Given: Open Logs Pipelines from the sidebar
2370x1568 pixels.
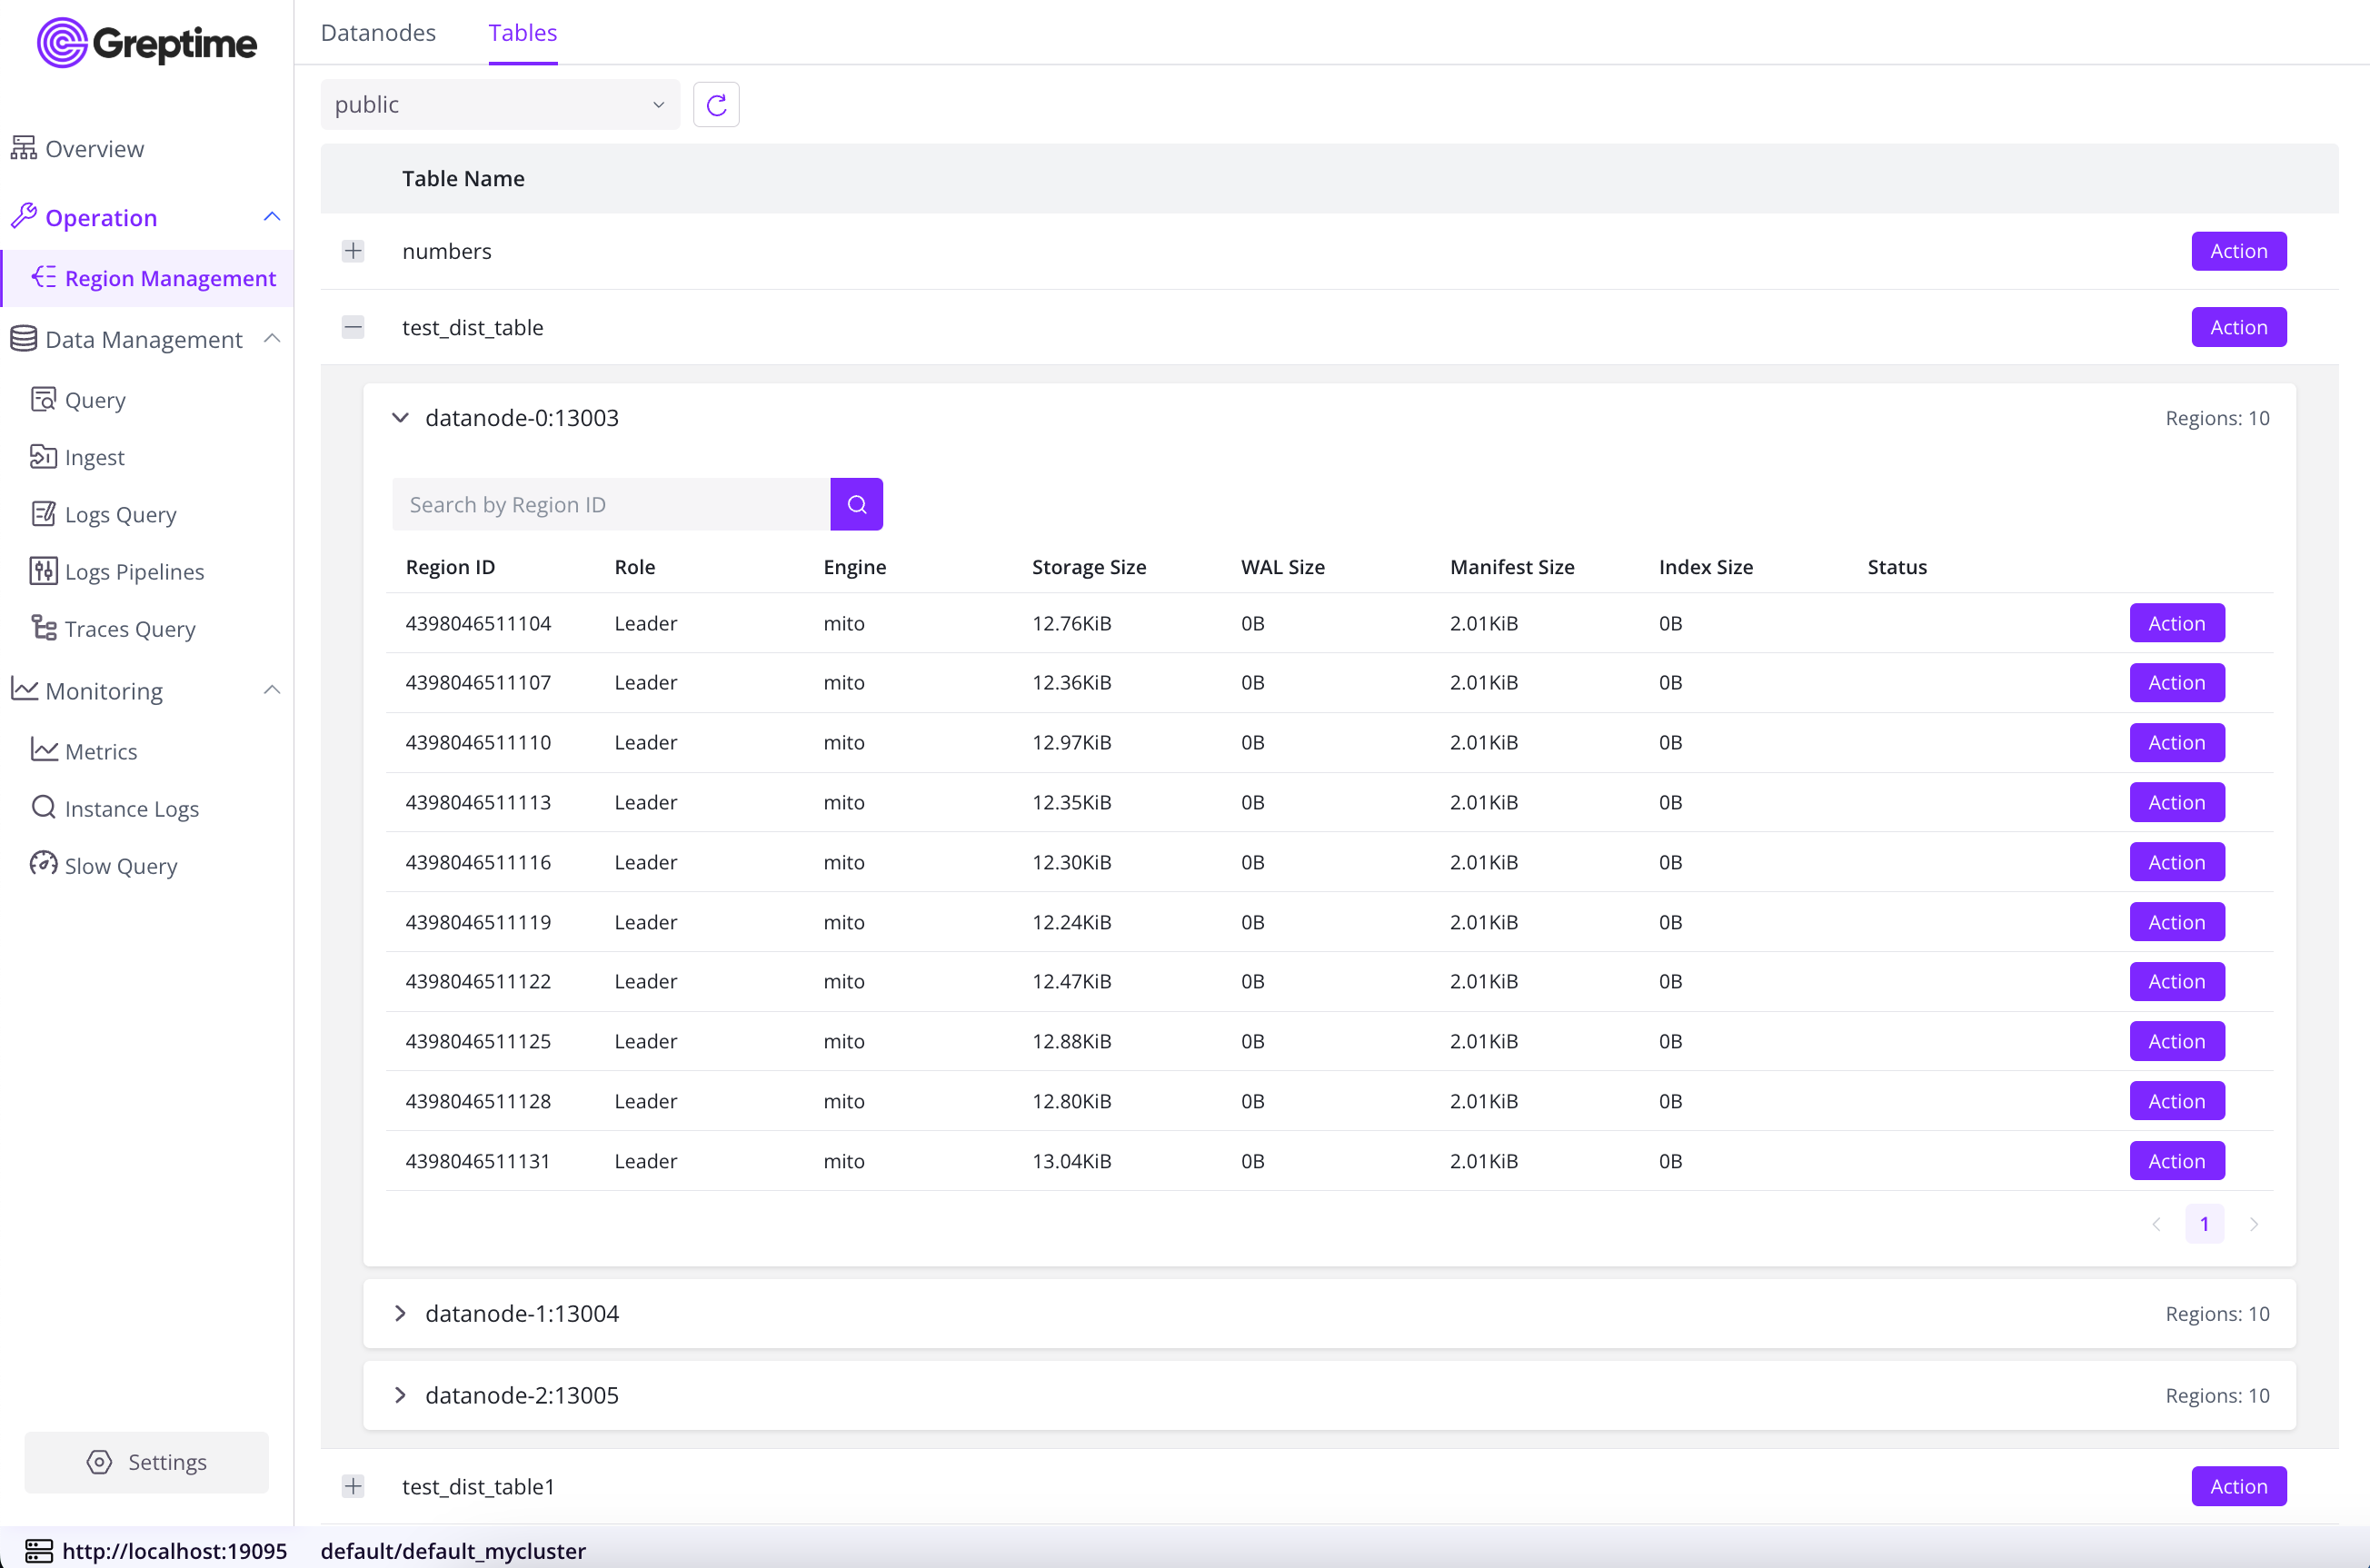Looking at the screenshot, I should coord(133,572).
